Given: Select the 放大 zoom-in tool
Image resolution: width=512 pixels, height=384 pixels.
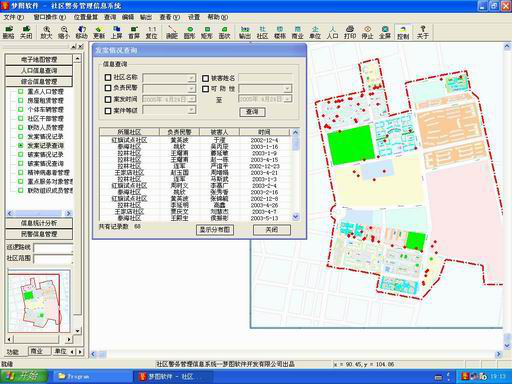Looking at the screenshot, I should [46, 32].
